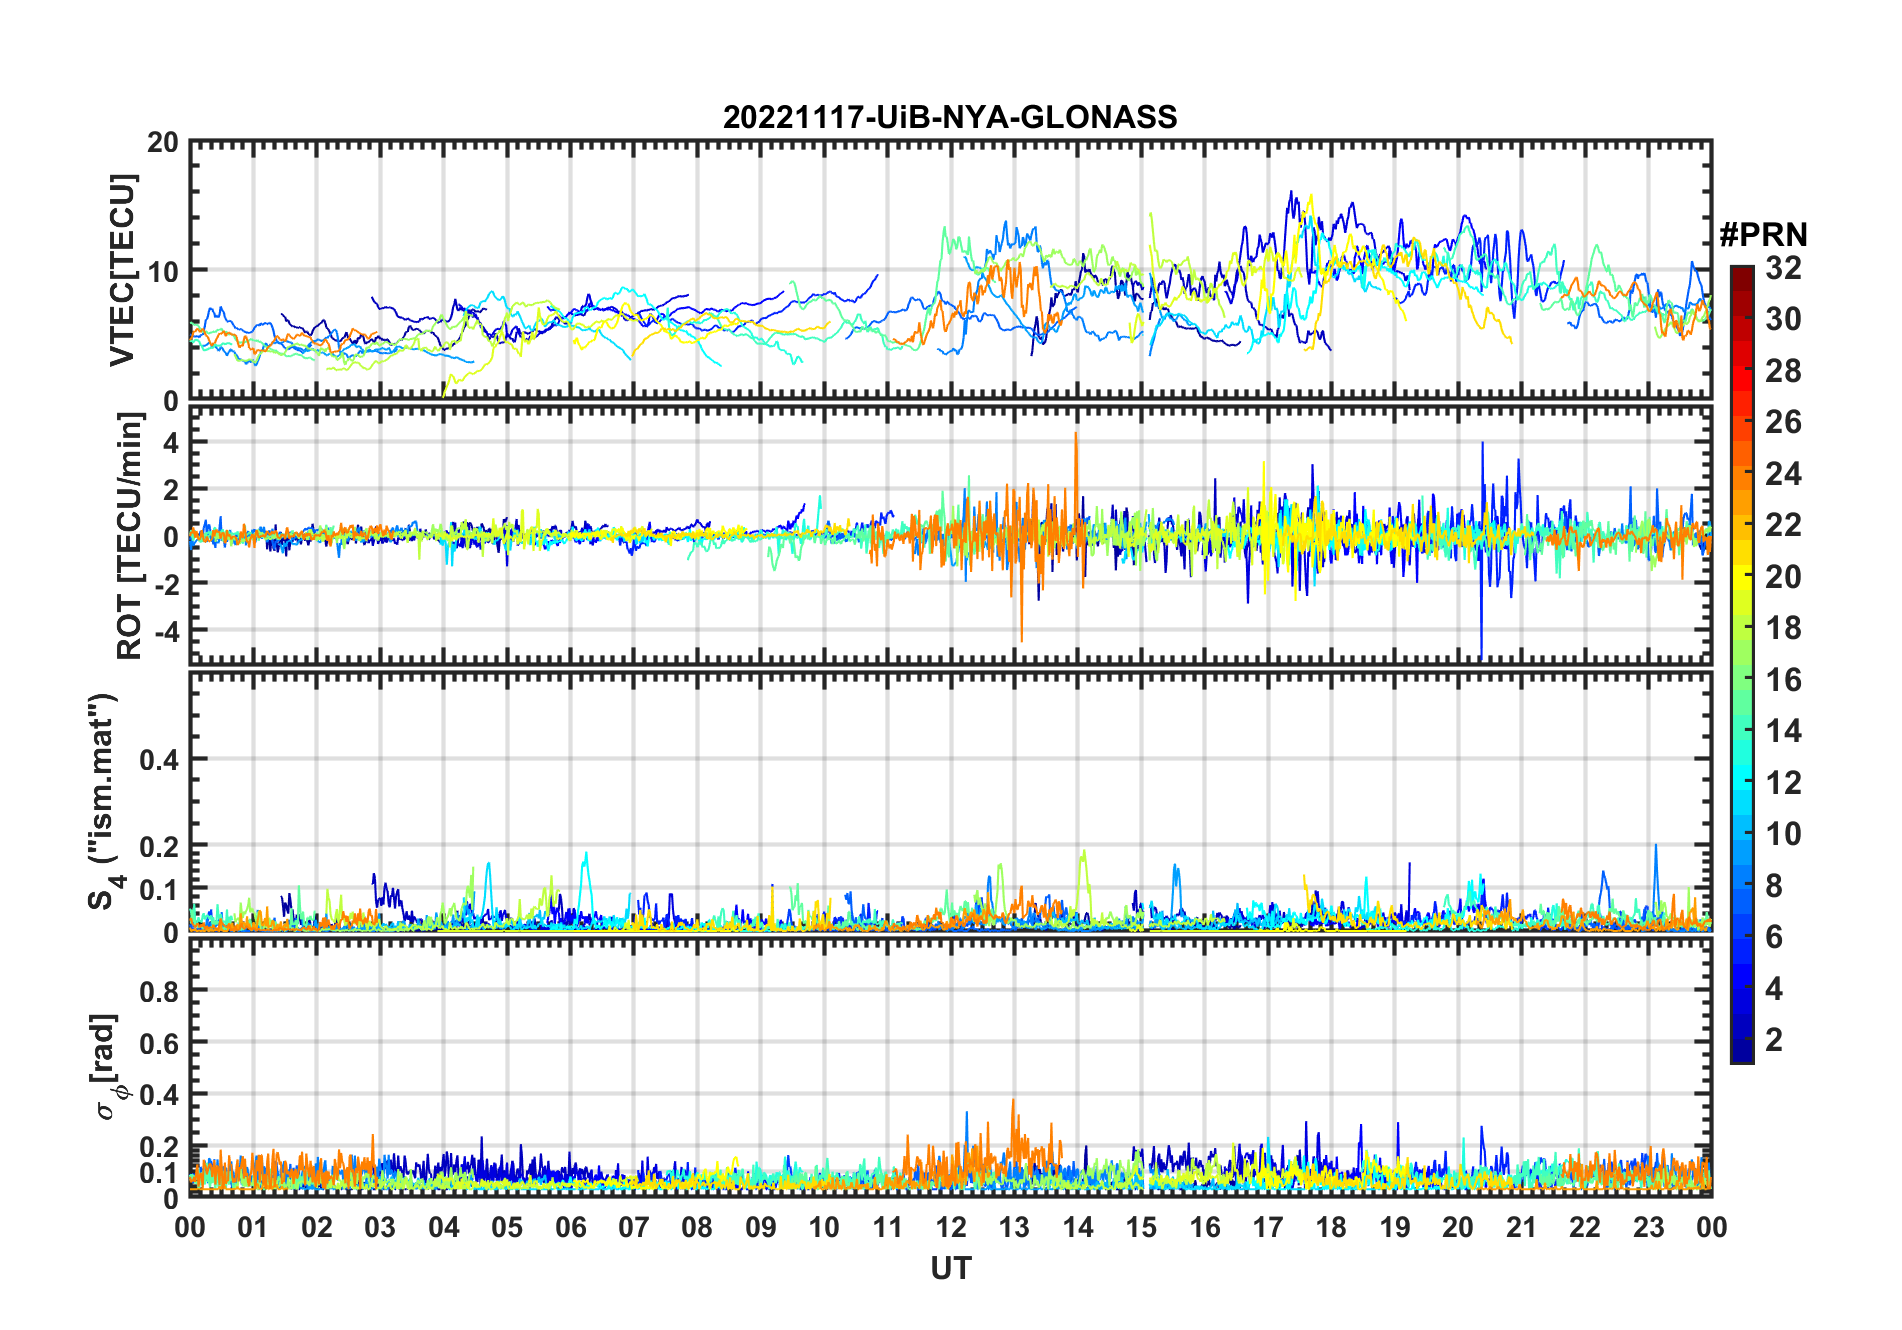Click x-axis tick label 12

[951, 1227]
